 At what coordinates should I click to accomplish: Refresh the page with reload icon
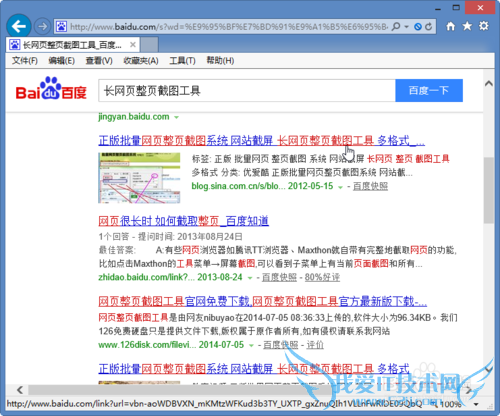coord(429,26)
